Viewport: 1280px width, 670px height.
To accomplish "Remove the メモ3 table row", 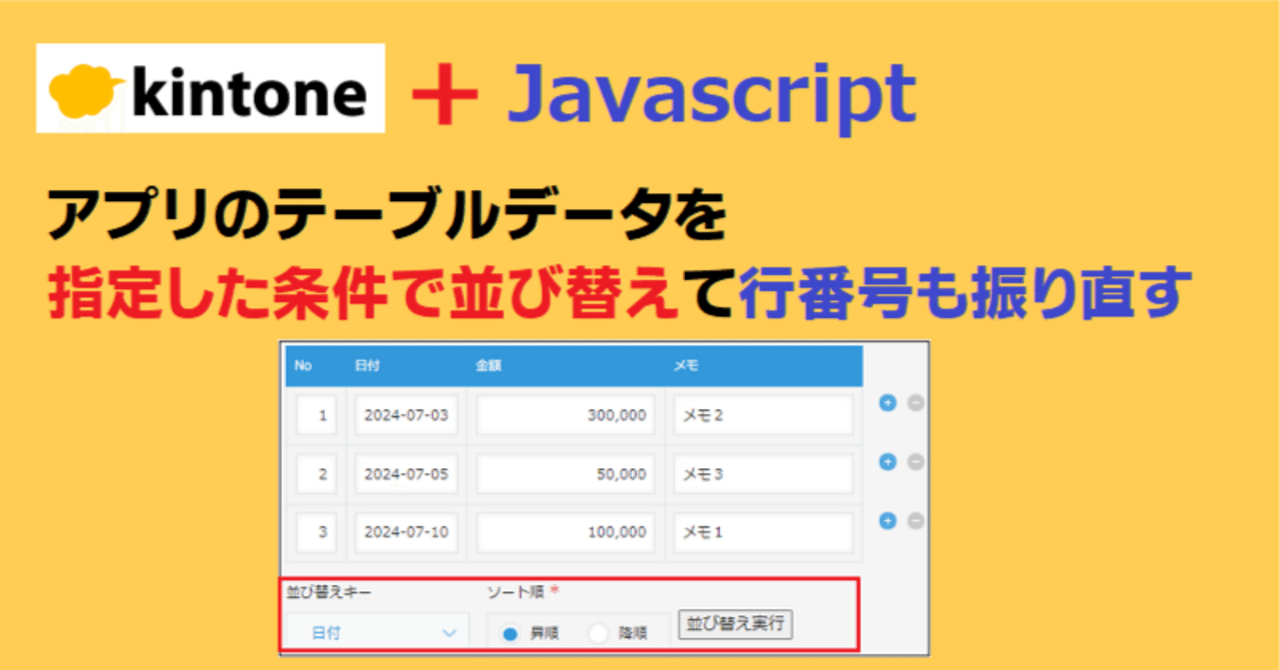I will click(915, 462).
